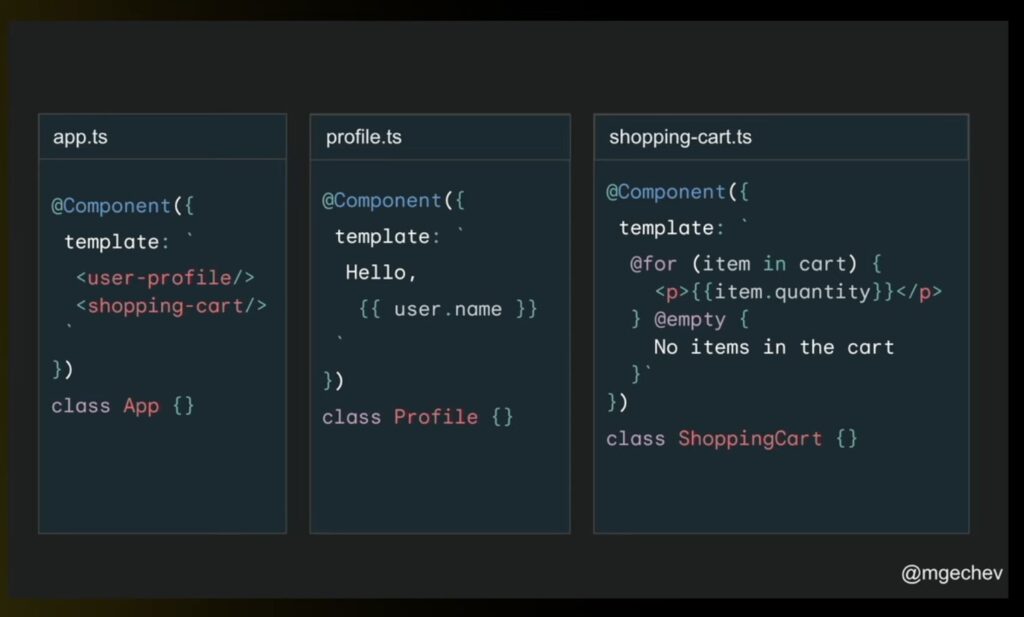Click the {{ user.name }} interpolation
Screen dimensions: 1024x617
tap(448, 308)
